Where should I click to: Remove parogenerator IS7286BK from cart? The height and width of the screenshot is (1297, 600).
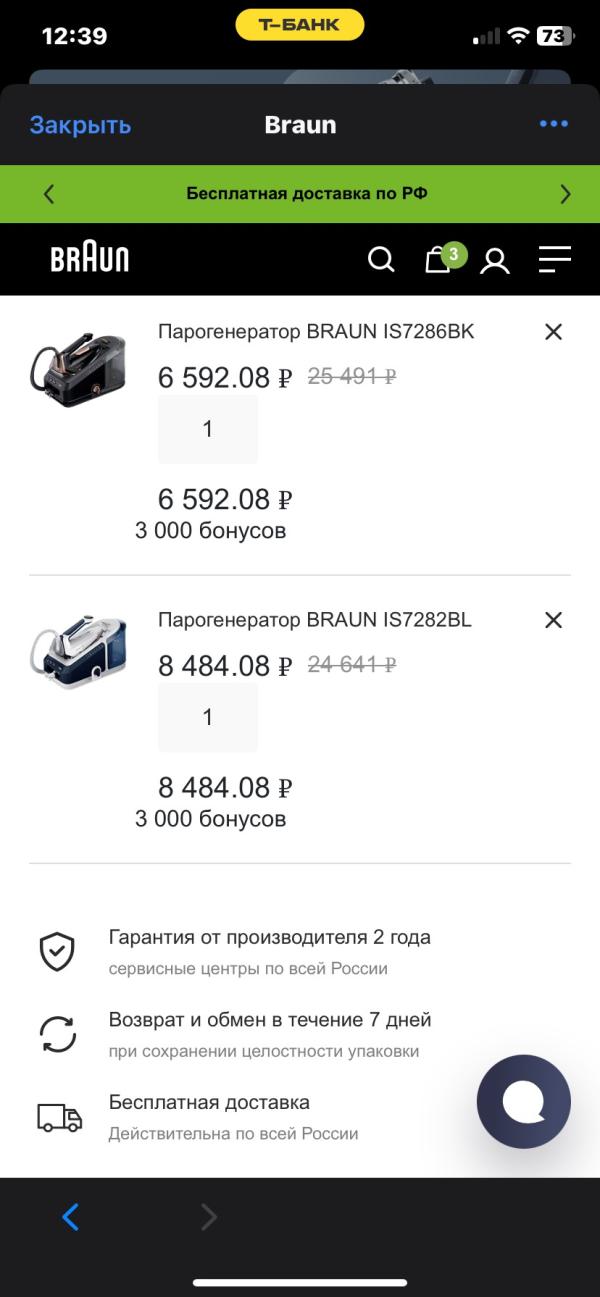click(x=553, y=332)
